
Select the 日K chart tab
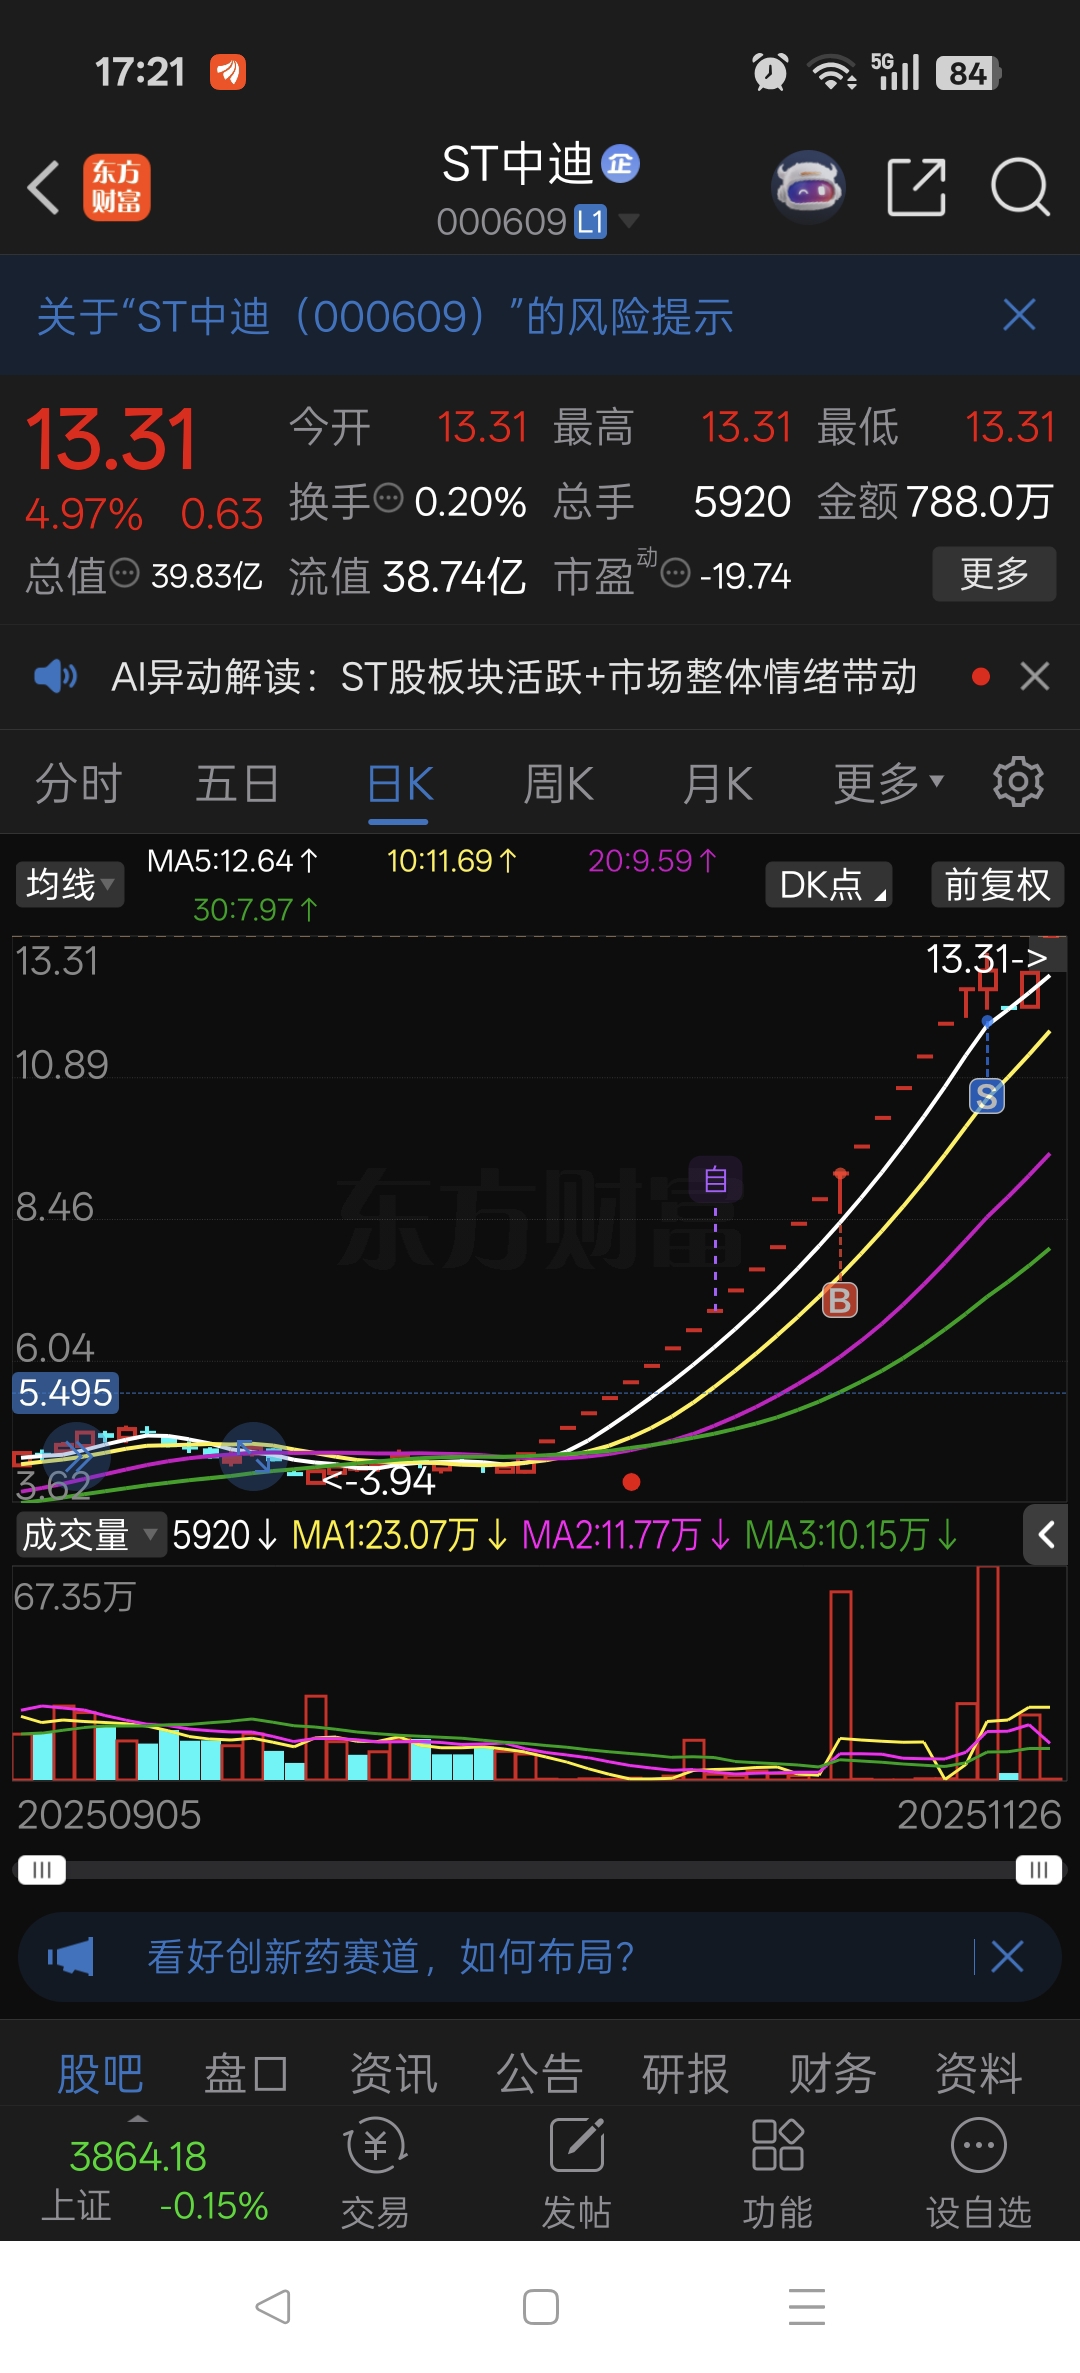[x=399, y=782]
